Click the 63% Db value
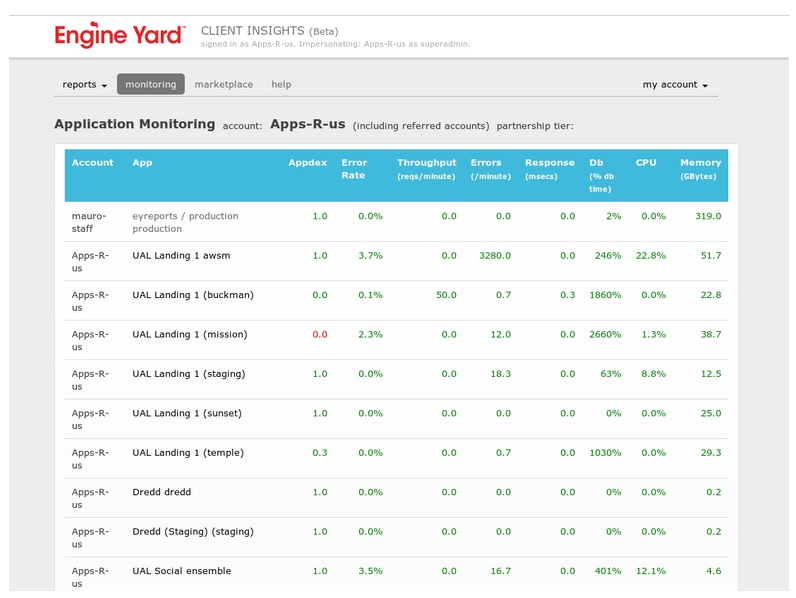This screenshot has height=598, width=796. click(x=611, y=374)
